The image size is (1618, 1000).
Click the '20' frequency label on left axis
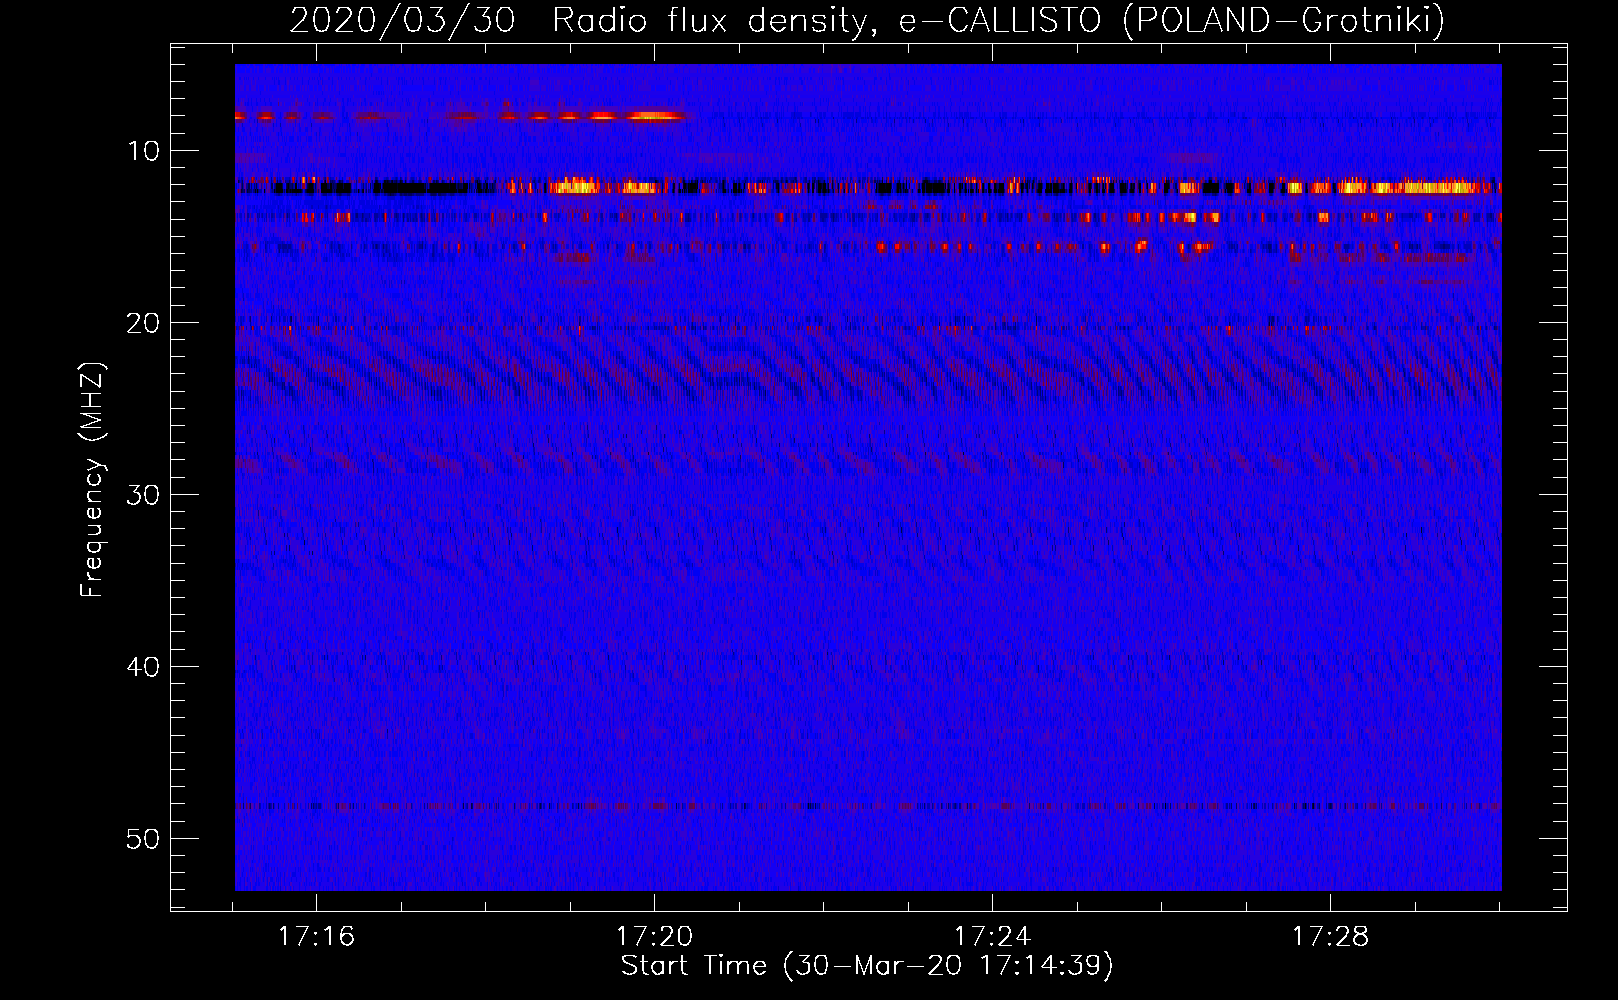144,323
